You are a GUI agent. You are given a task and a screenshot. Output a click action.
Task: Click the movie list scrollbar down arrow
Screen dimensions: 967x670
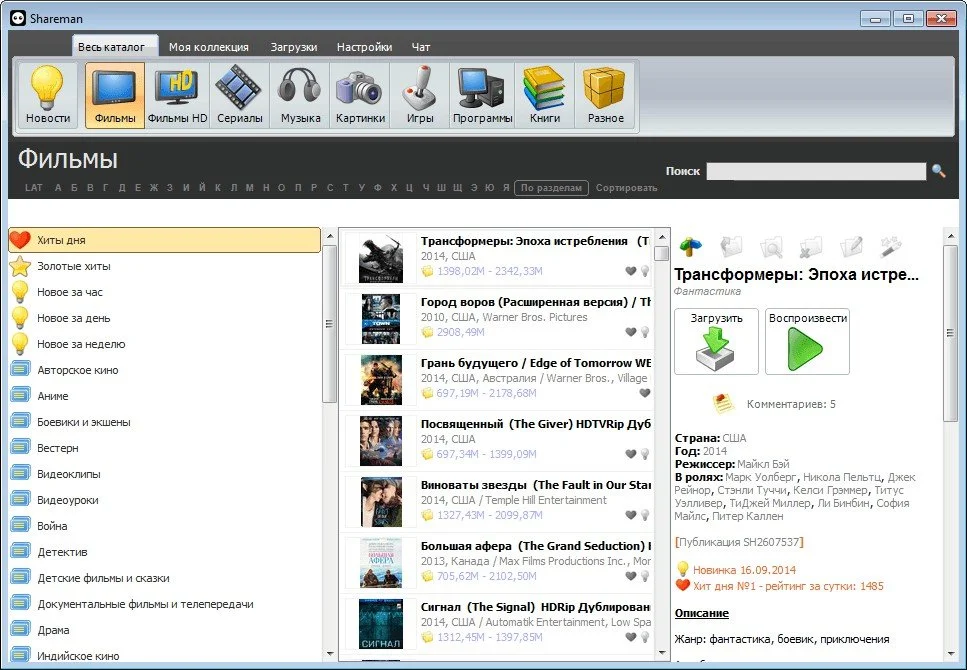tap(662, 652)
